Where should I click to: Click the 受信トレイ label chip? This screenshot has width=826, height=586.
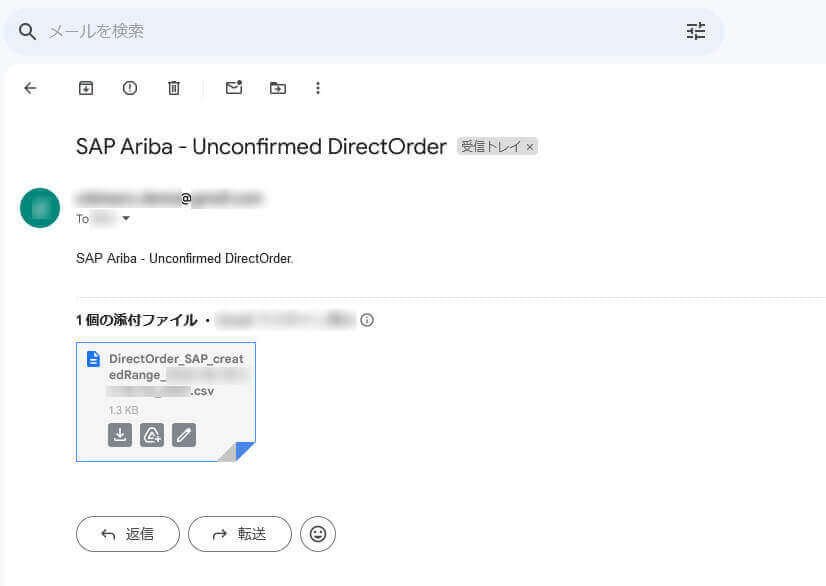[x=491, y=146]
